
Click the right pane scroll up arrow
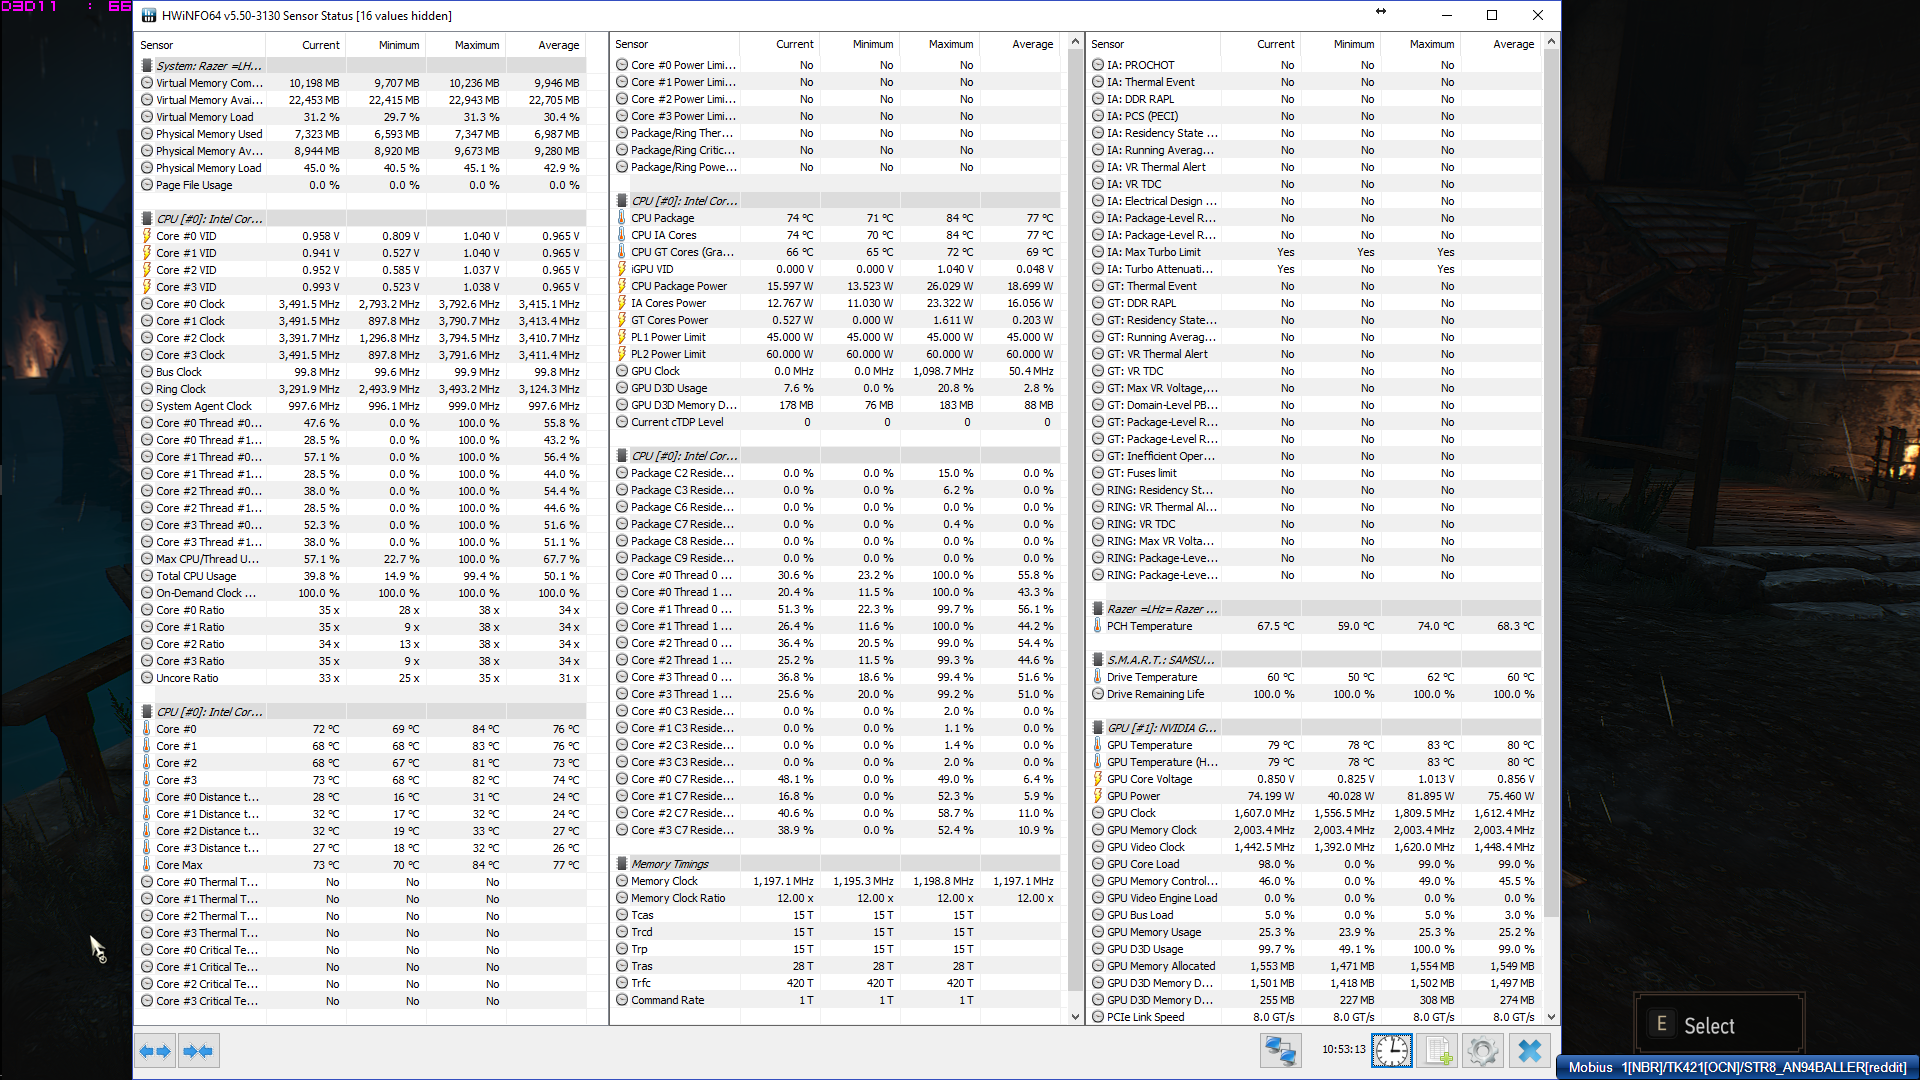tap(1551, 42)
